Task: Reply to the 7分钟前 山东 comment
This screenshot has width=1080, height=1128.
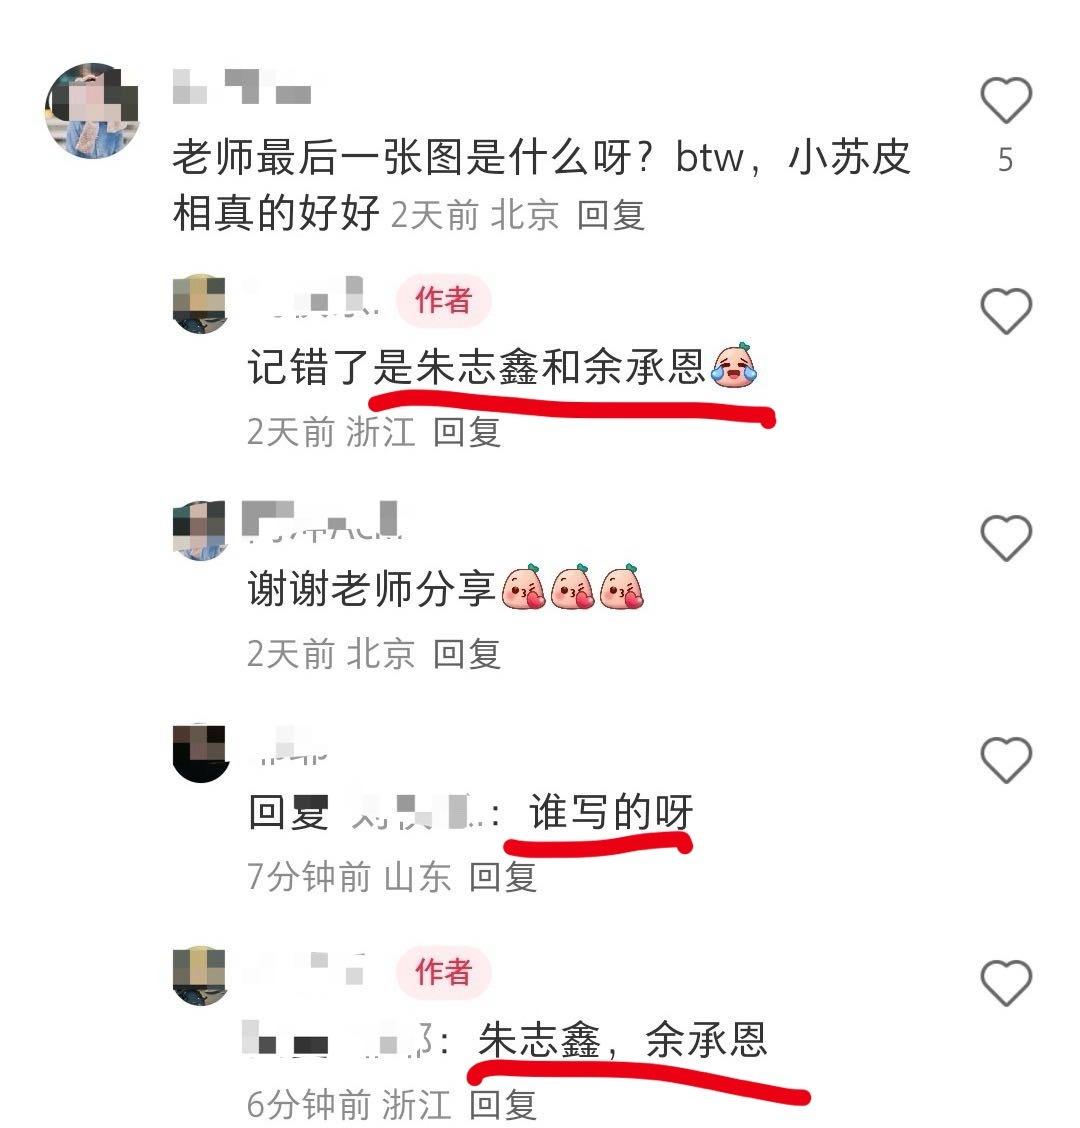Action: pos(502,877)
